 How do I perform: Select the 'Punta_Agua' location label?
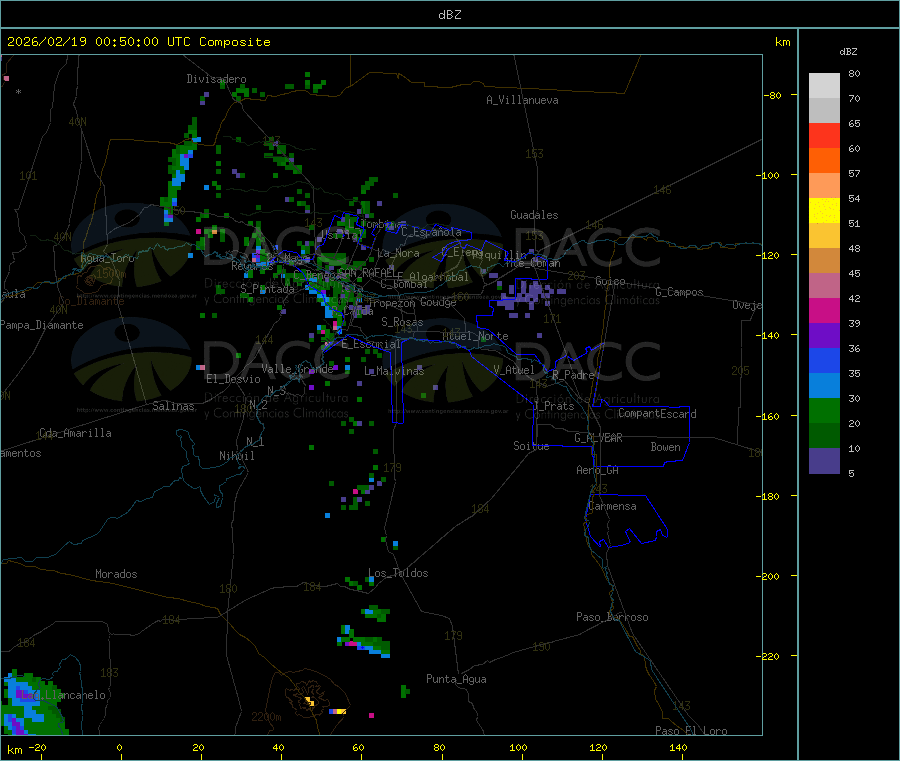456,679
